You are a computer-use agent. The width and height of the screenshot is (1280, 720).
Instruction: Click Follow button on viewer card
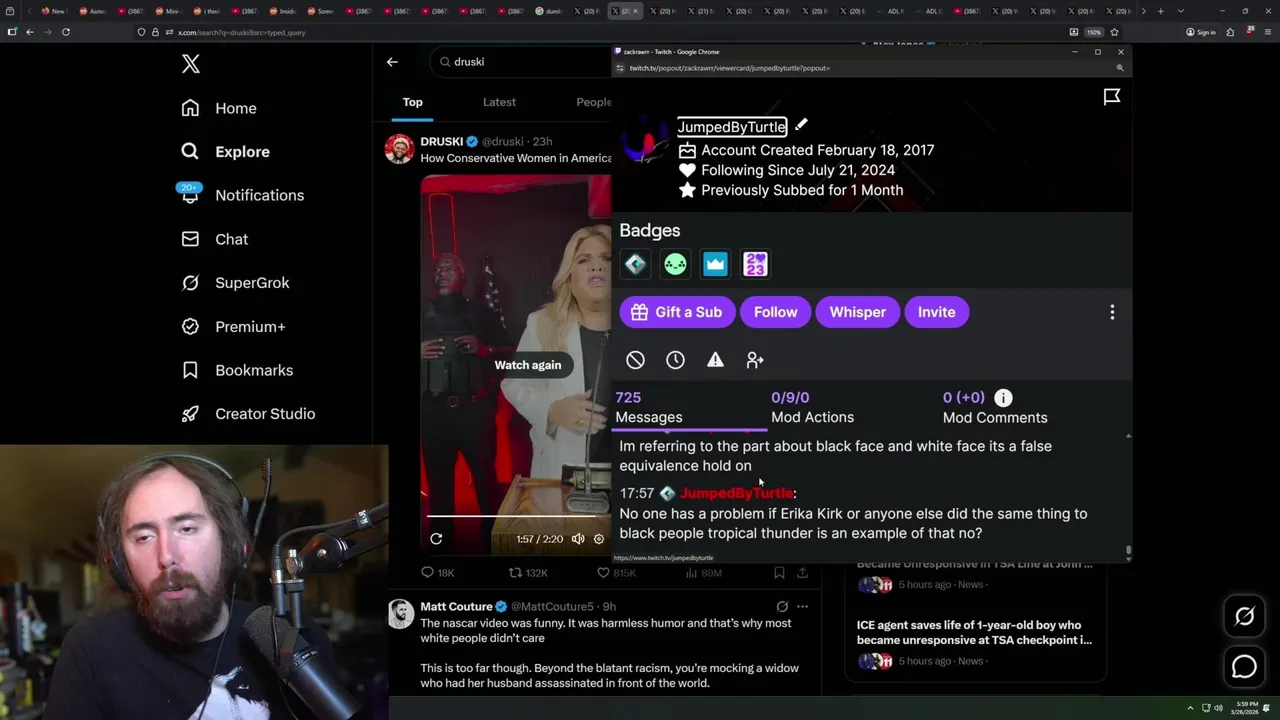point(776,312)
